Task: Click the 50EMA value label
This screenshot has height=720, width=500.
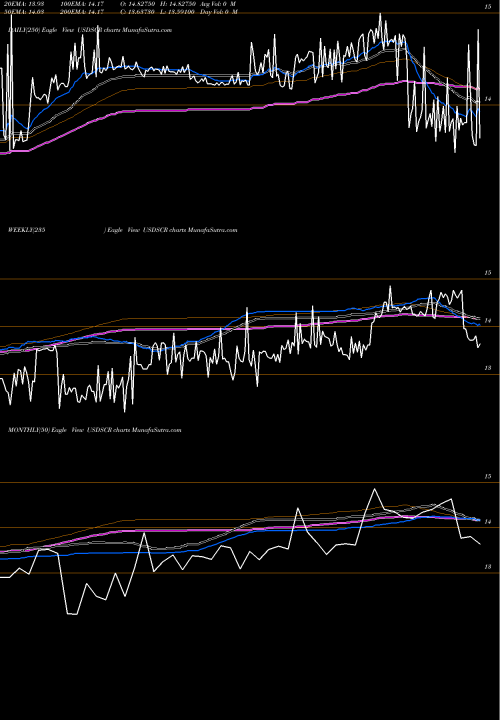Action: (x=23, y=11)
